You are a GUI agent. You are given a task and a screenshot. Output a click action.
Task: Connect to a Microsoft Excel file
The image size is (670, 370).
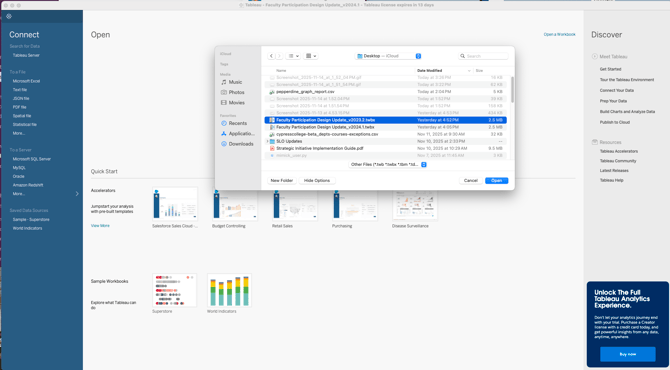click(x=26, y=81)
